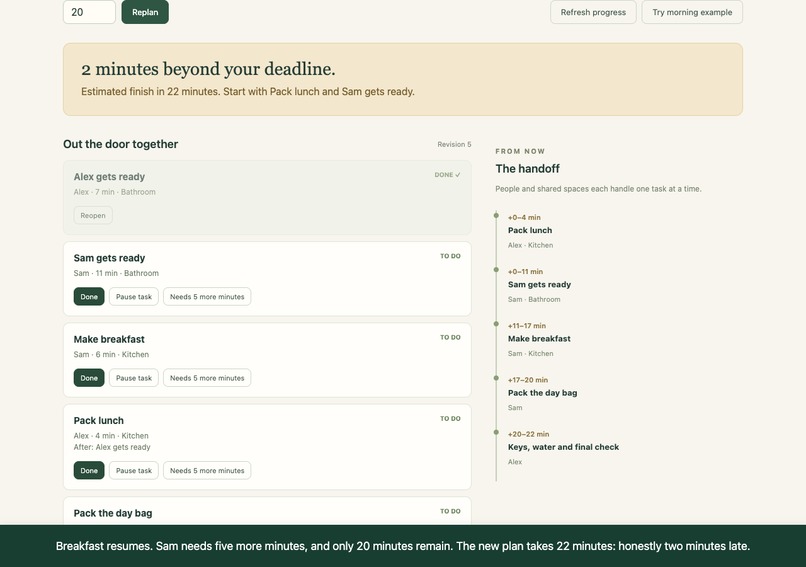Screen dimensions: 806x567
Task: Click the timeline dot for Sam gets ready
Action: (x=496, y=270)
